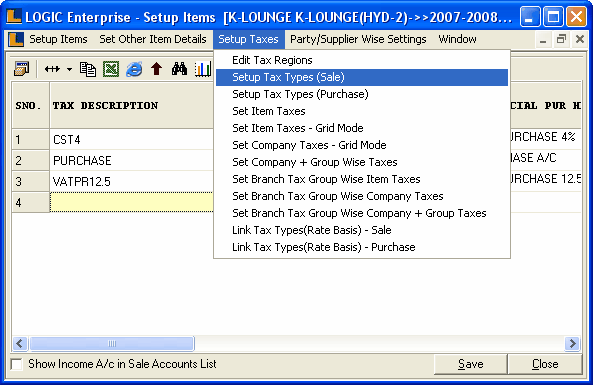Select the VATPR12.5 tax description cell
This screenshot has height=385, width=593.
[132, 182]
